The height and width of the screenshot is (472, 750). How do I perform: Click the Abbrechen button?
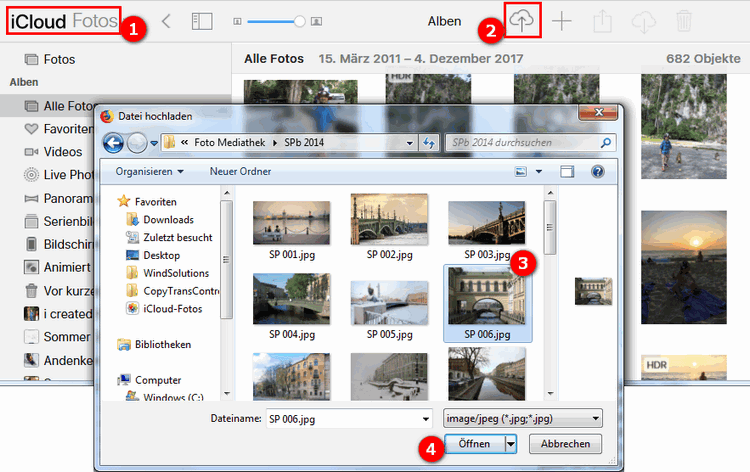pos(565,444)
